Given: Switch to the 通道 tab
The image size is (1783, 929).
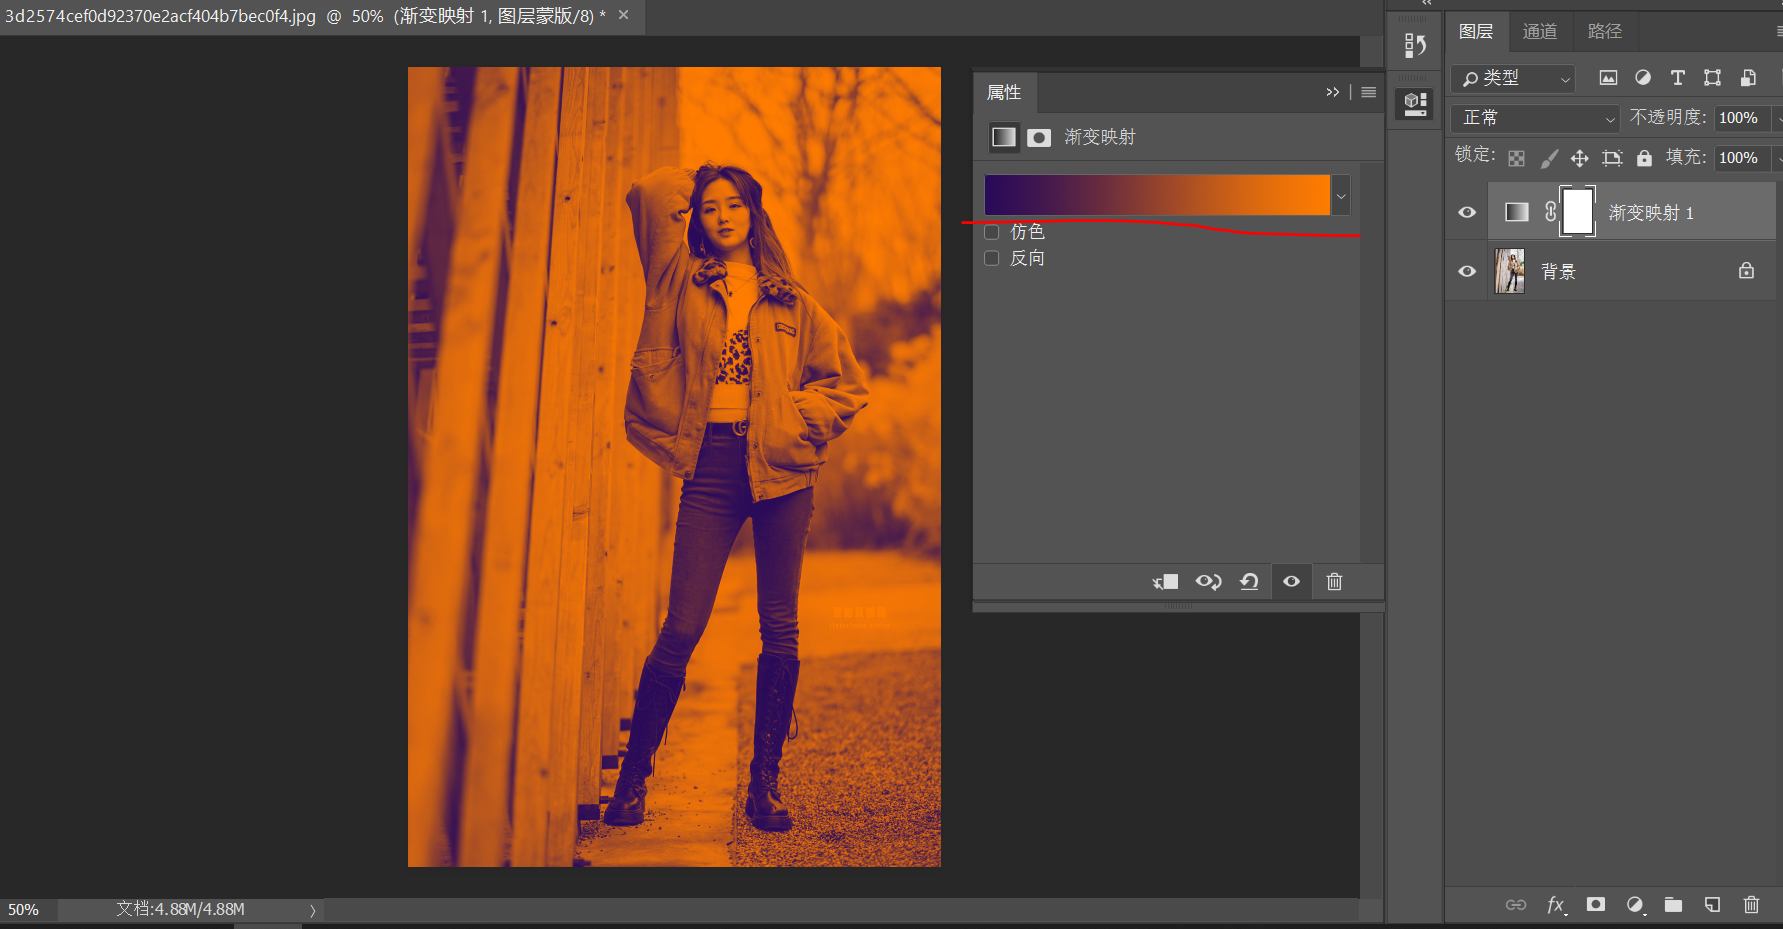Looking at the screenshot, I should tap(1540, 32).
